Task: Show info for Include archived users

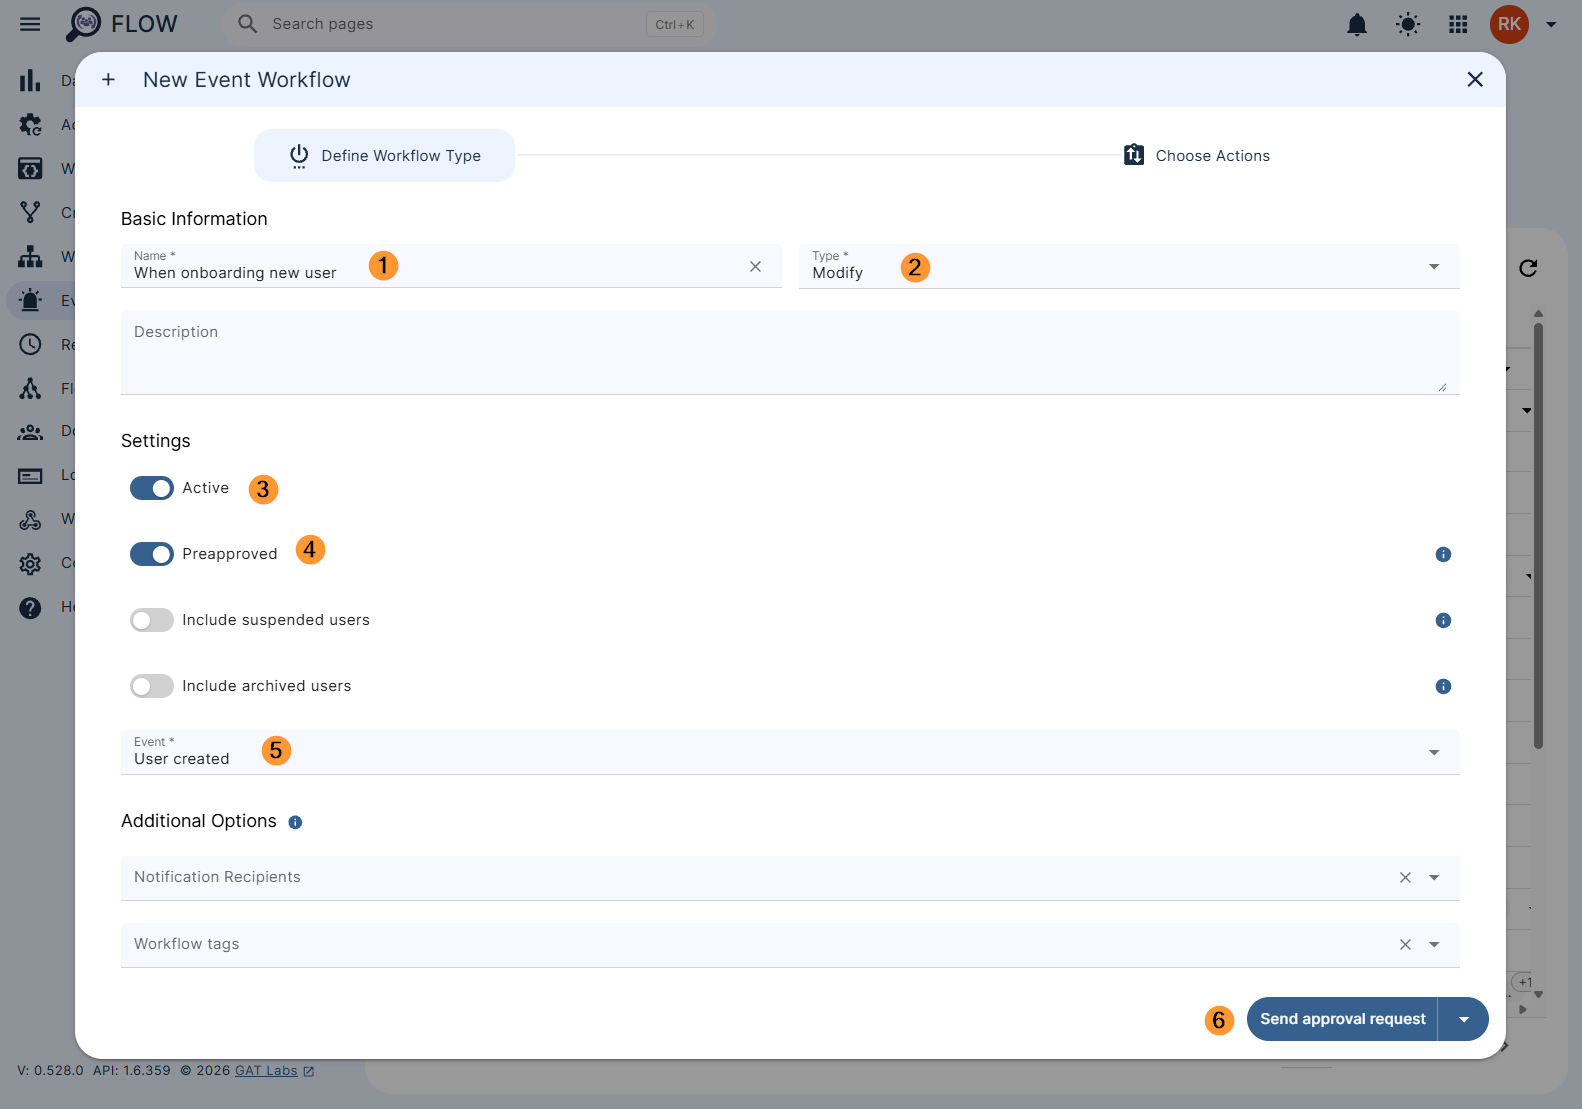Action: pyautogui.click(x=1443, y=686)
